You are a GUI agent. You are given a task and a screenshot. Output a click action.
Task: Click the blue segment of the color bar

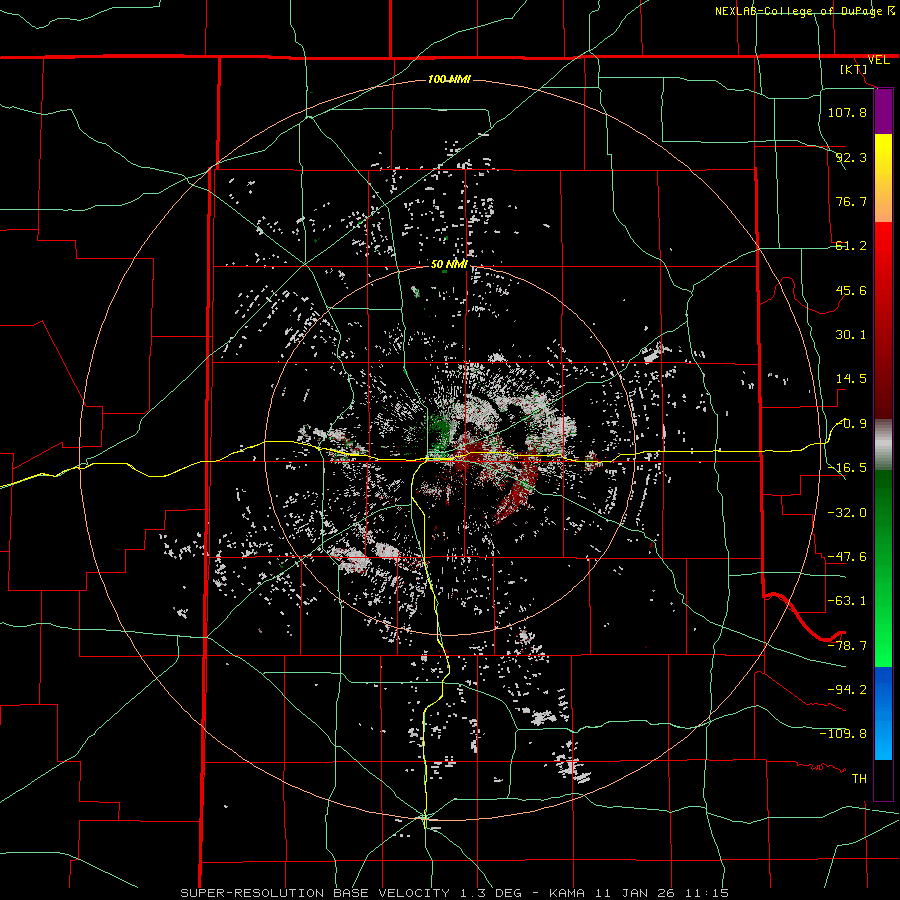(x=883, y=713)
